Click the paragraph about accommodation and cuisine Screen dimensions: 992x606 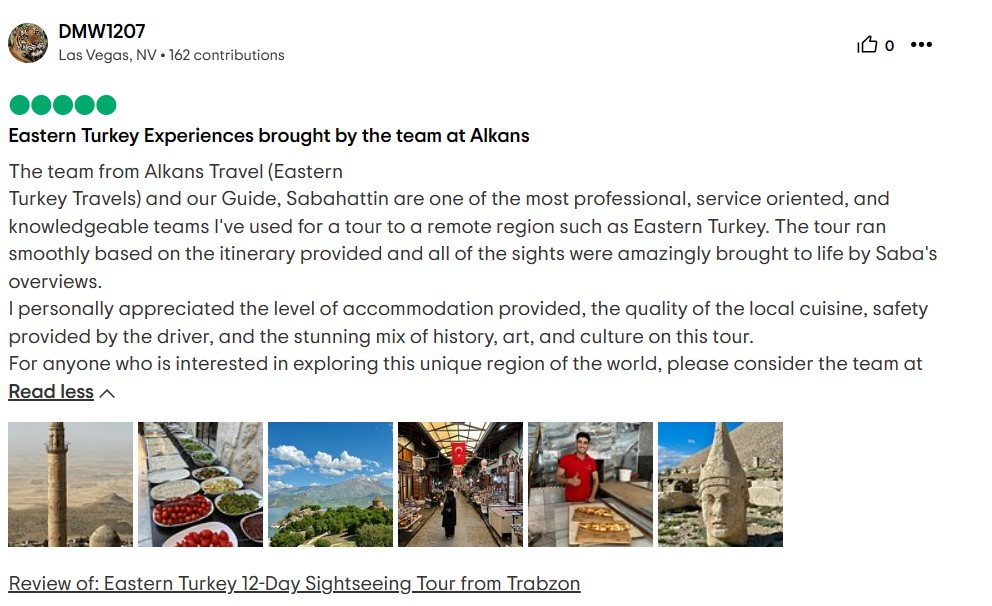coord(468,323)
